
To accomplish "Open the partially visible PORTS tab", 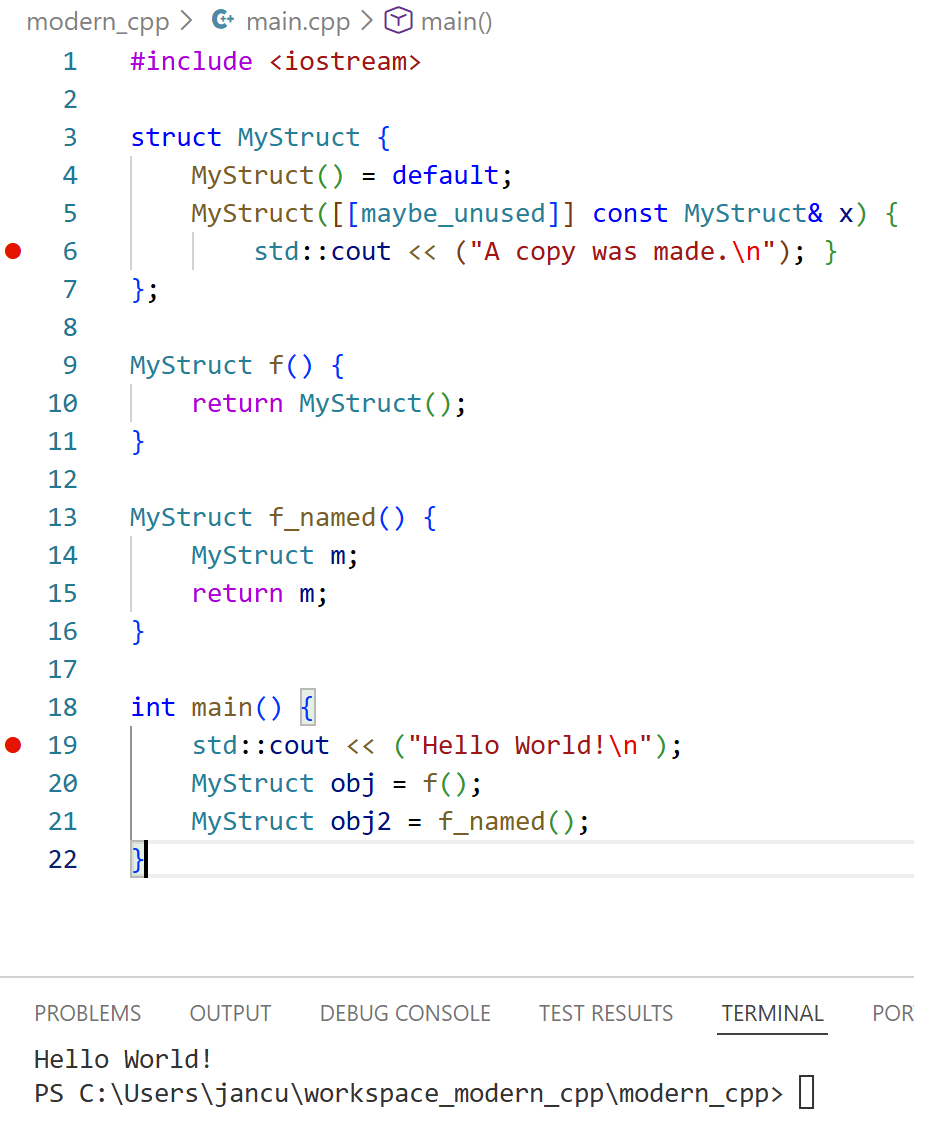I will (x=893, y=1013).
